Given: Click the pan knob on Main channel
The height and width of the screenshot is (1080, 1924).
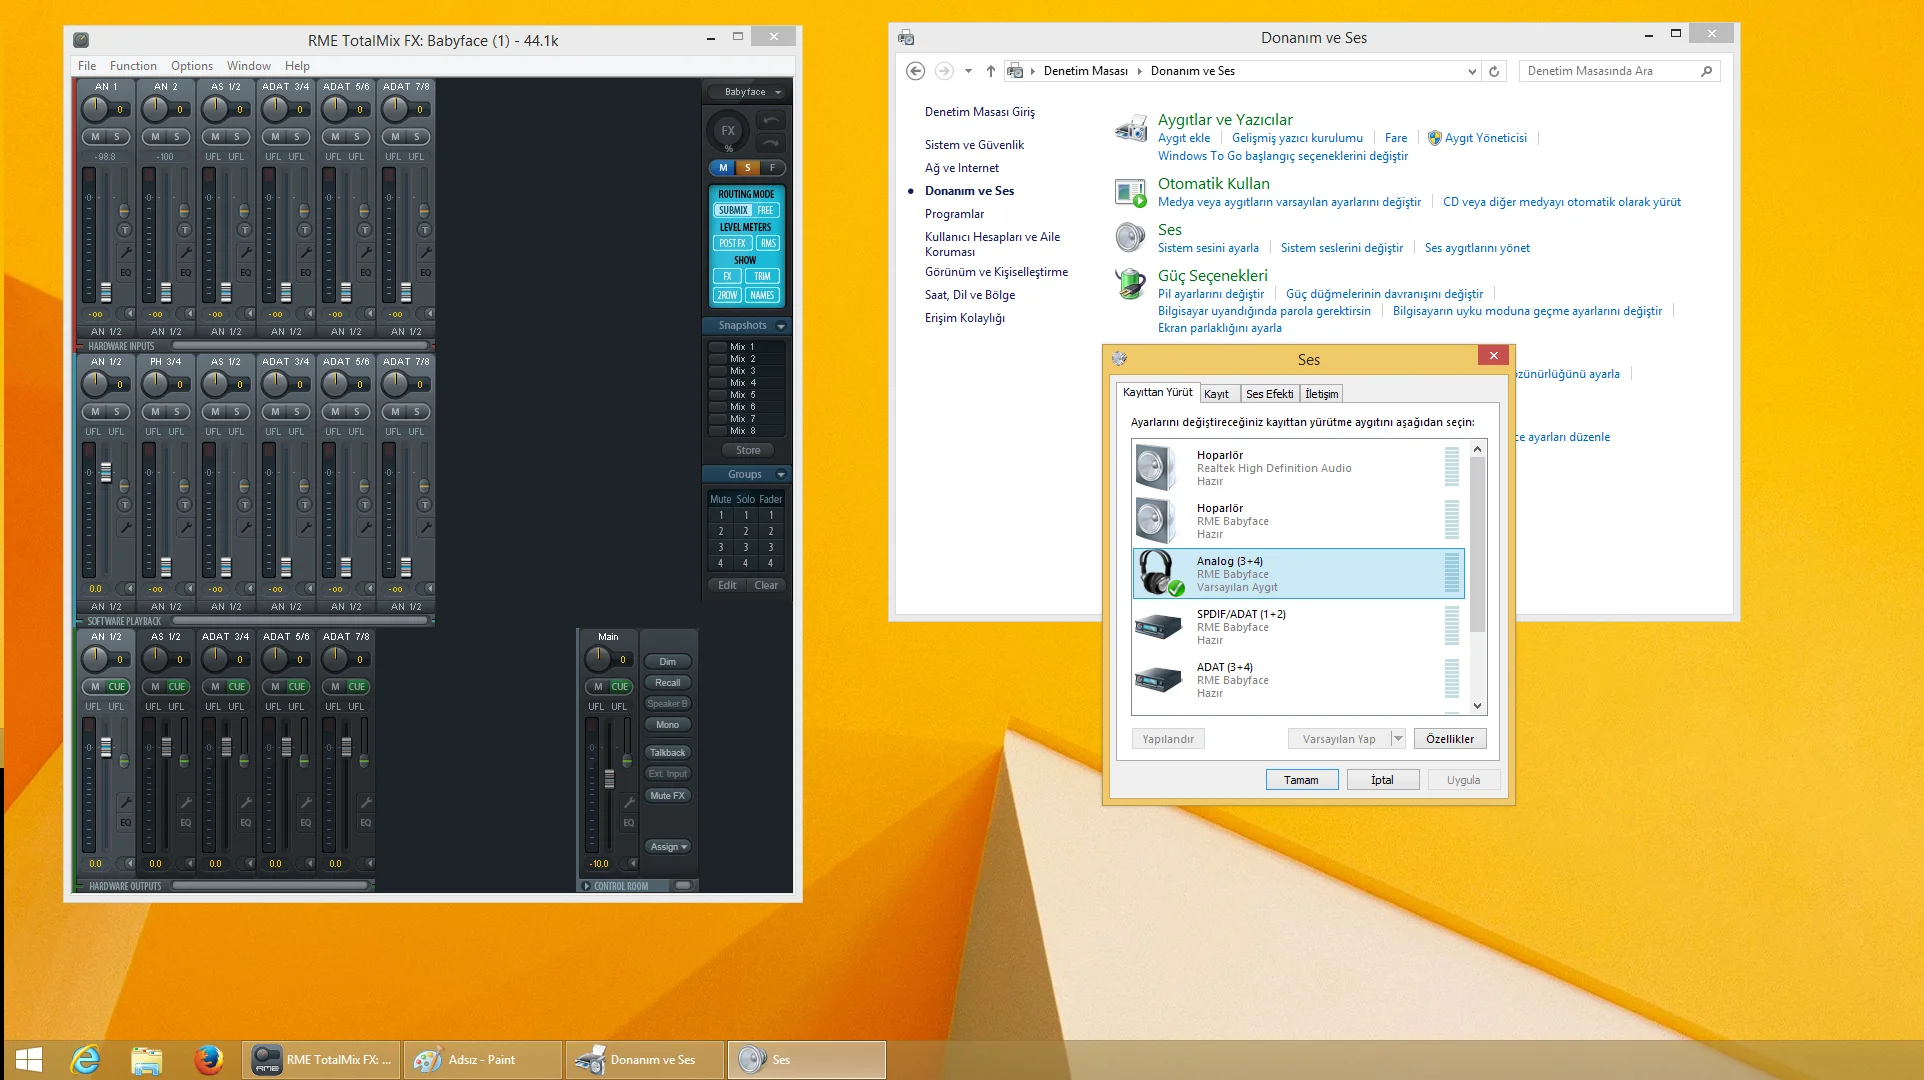Looking at the screenshot, I should click(598, 659).
